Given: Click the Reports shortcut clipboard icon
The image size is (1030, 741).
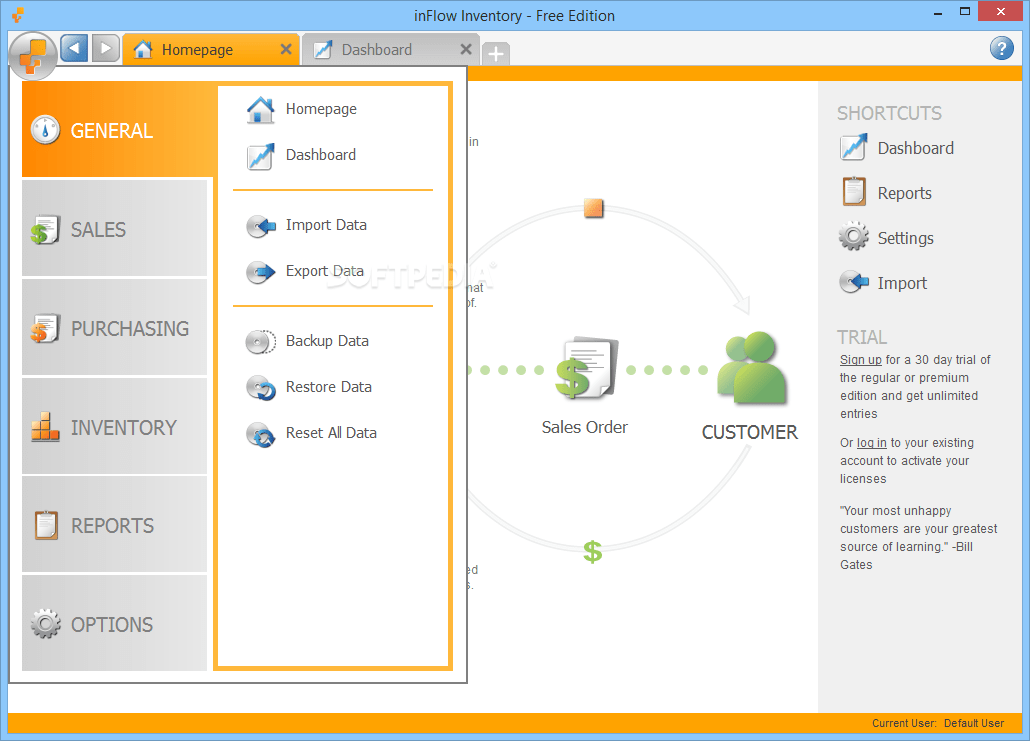Looking at the screenshot, I should (854, 192).
